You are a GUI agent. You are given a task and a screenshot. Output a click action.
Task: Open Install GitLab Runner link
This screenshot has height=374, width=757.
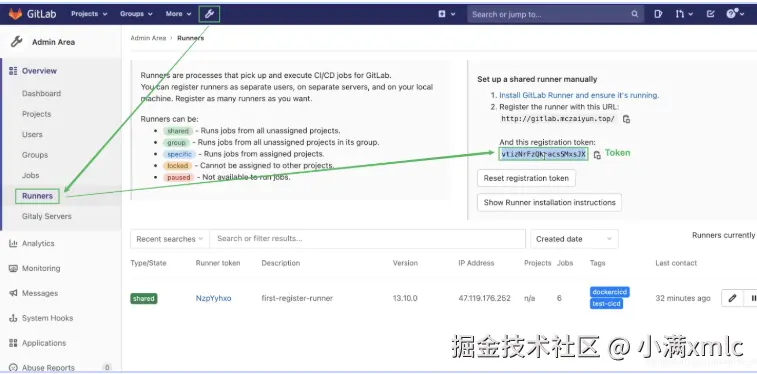(x=579, y=96)
